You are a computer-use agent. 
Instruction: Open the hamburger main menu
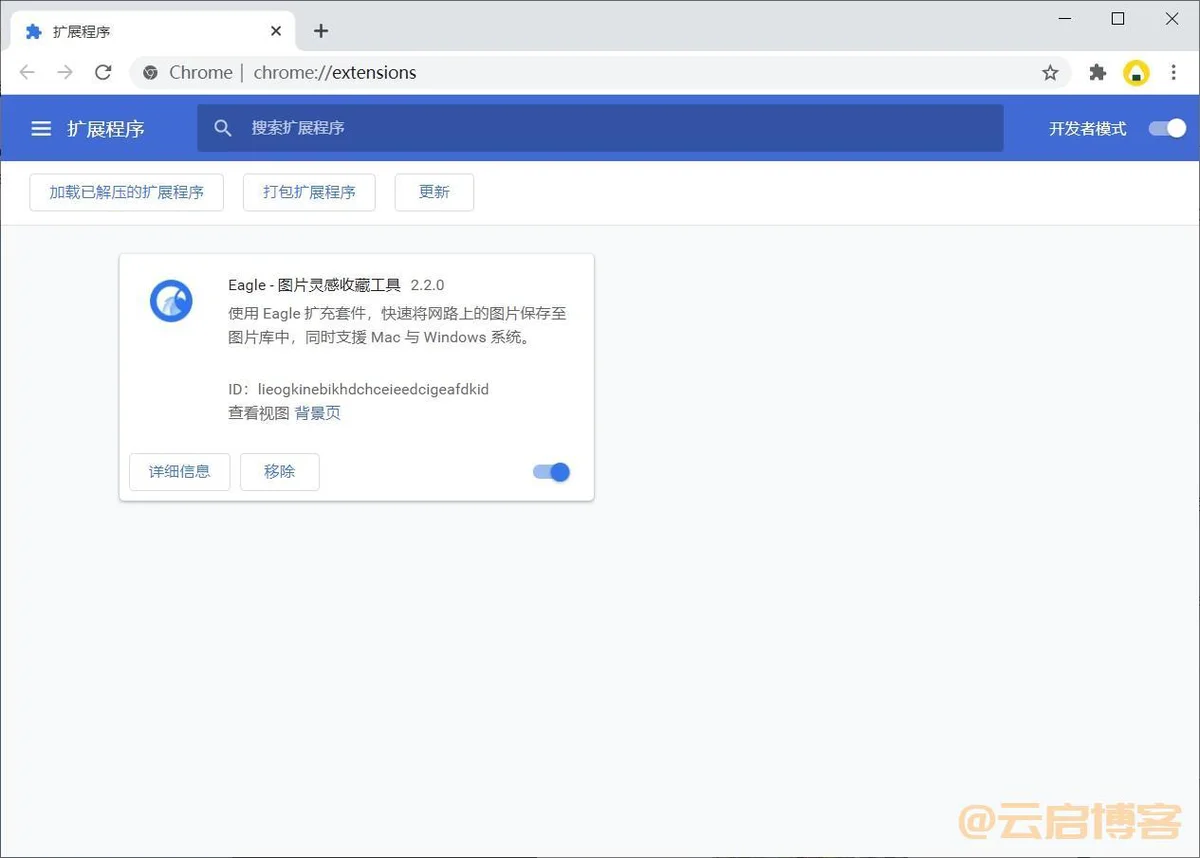(x=41, y=129)
